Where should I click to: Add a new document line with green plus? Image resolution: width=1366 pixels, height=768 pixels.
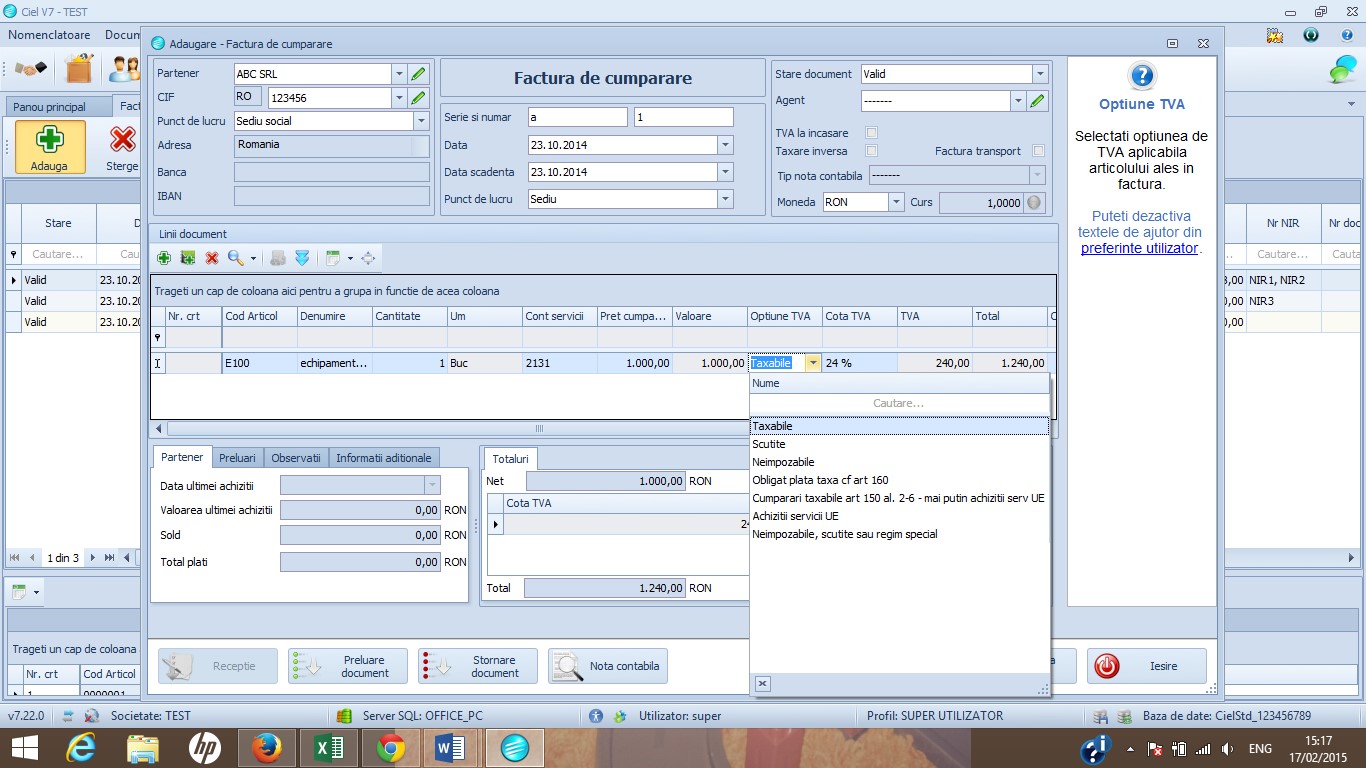[x=164, y=258]
